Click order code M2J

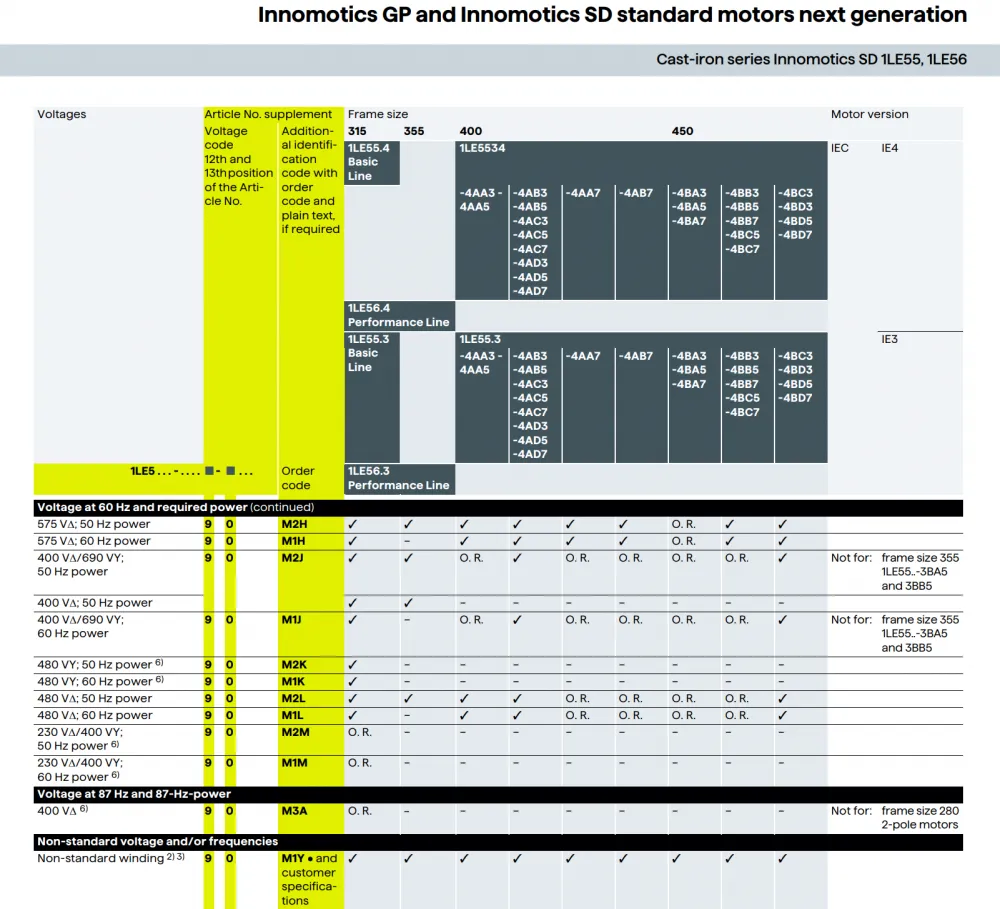coord(292,558)
